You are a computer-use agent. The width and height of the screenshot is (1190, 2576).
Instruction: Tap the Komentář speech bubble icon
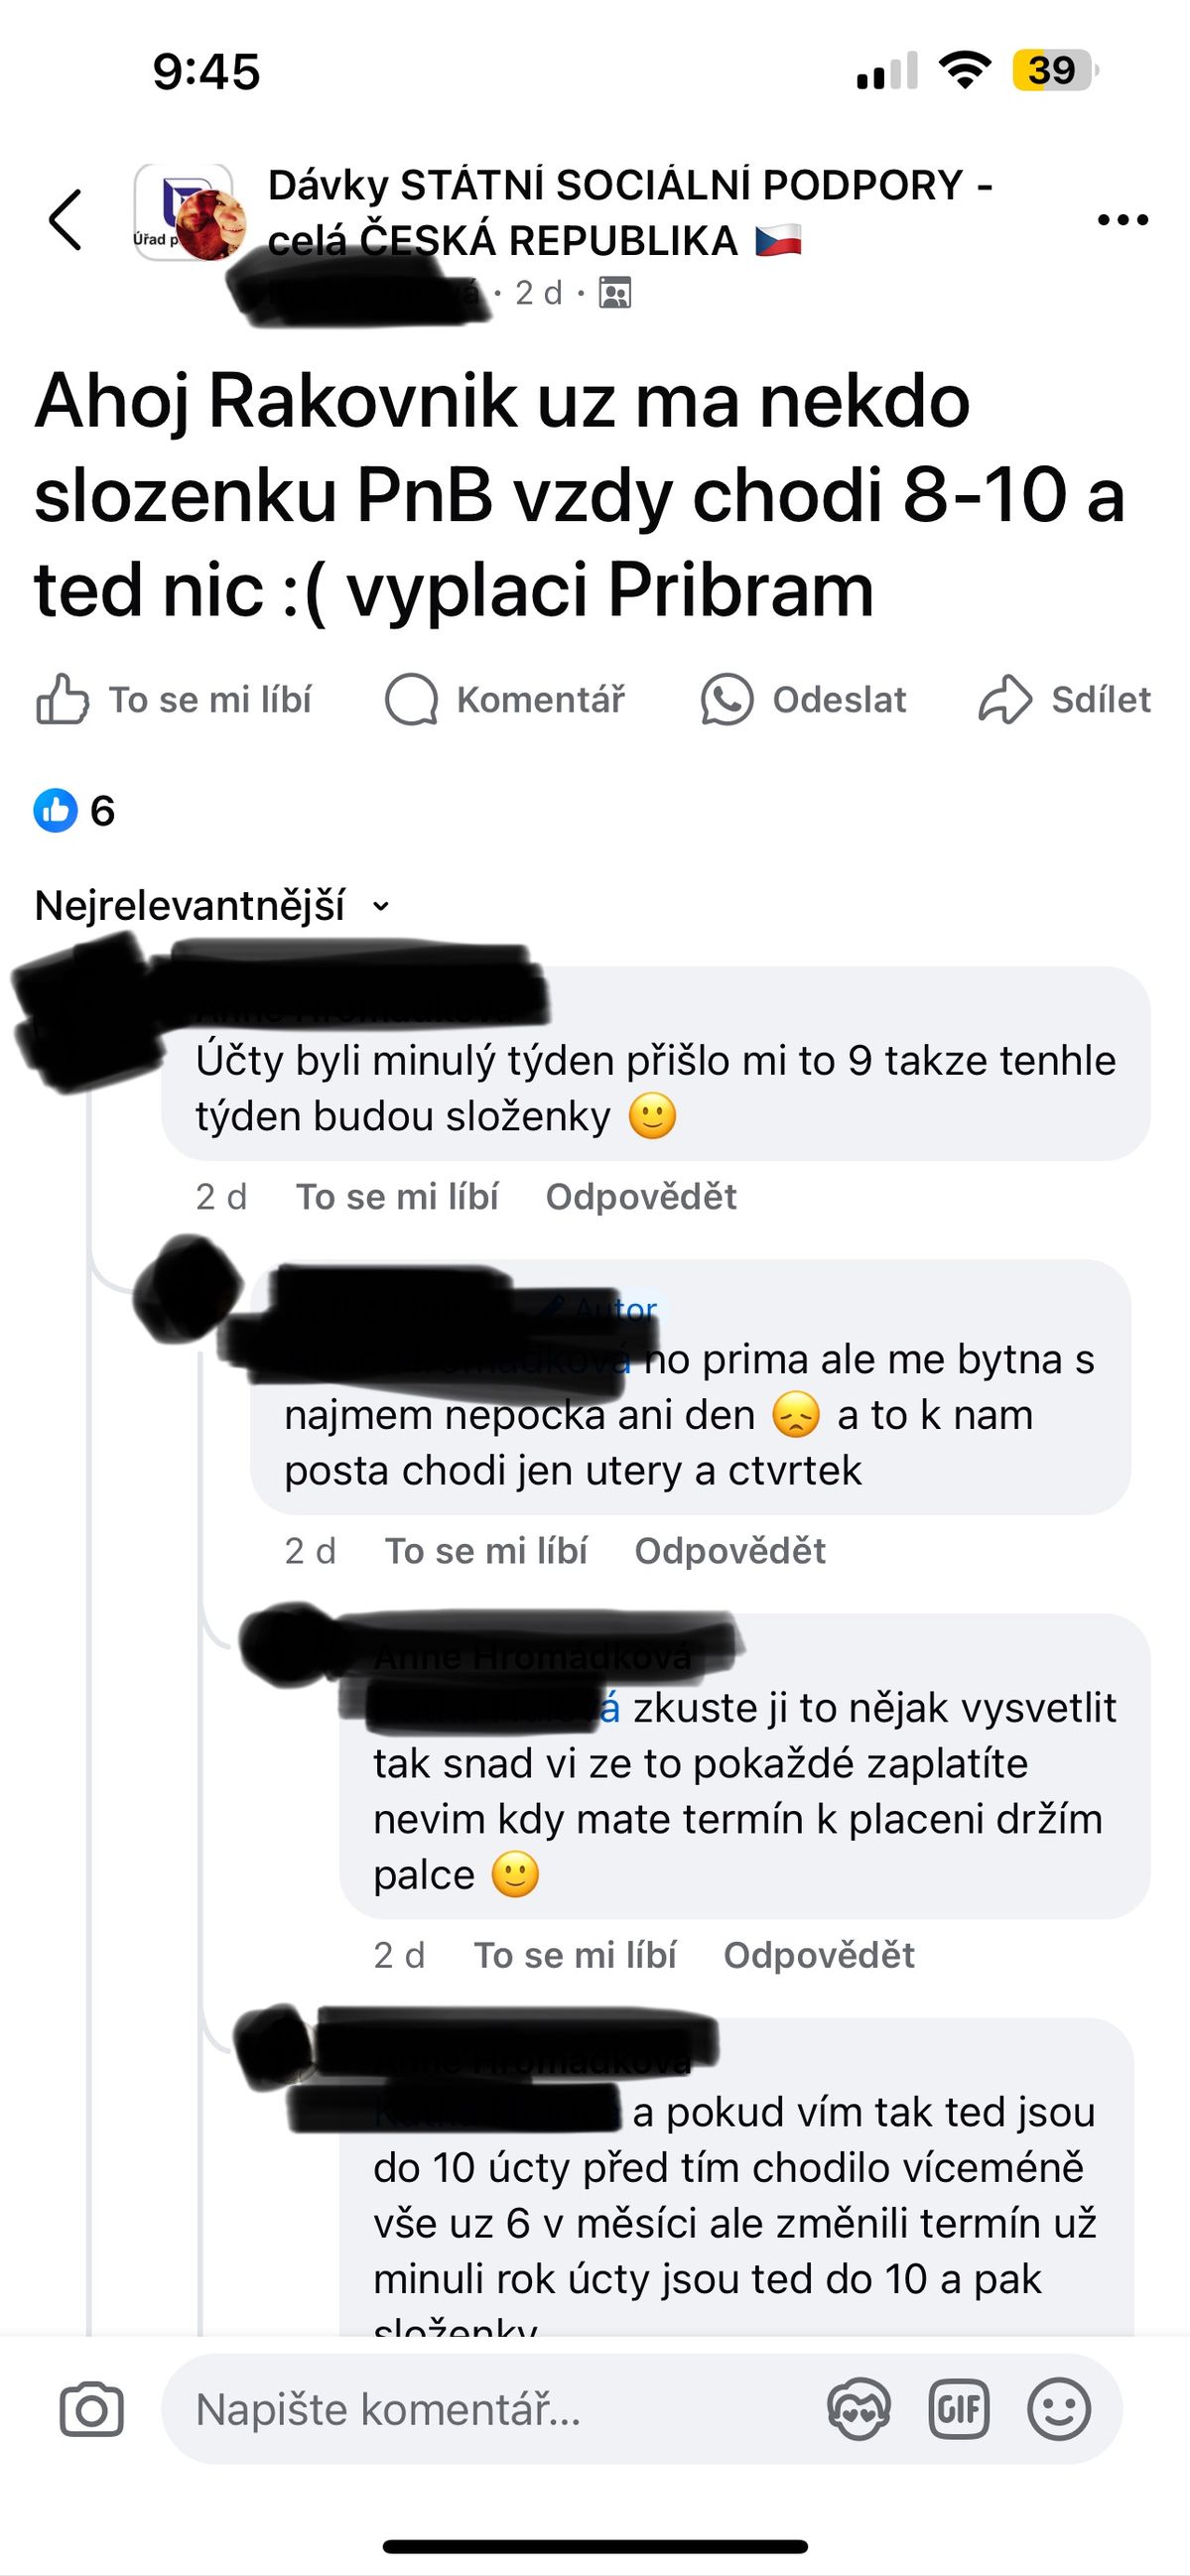click(411, 699)
